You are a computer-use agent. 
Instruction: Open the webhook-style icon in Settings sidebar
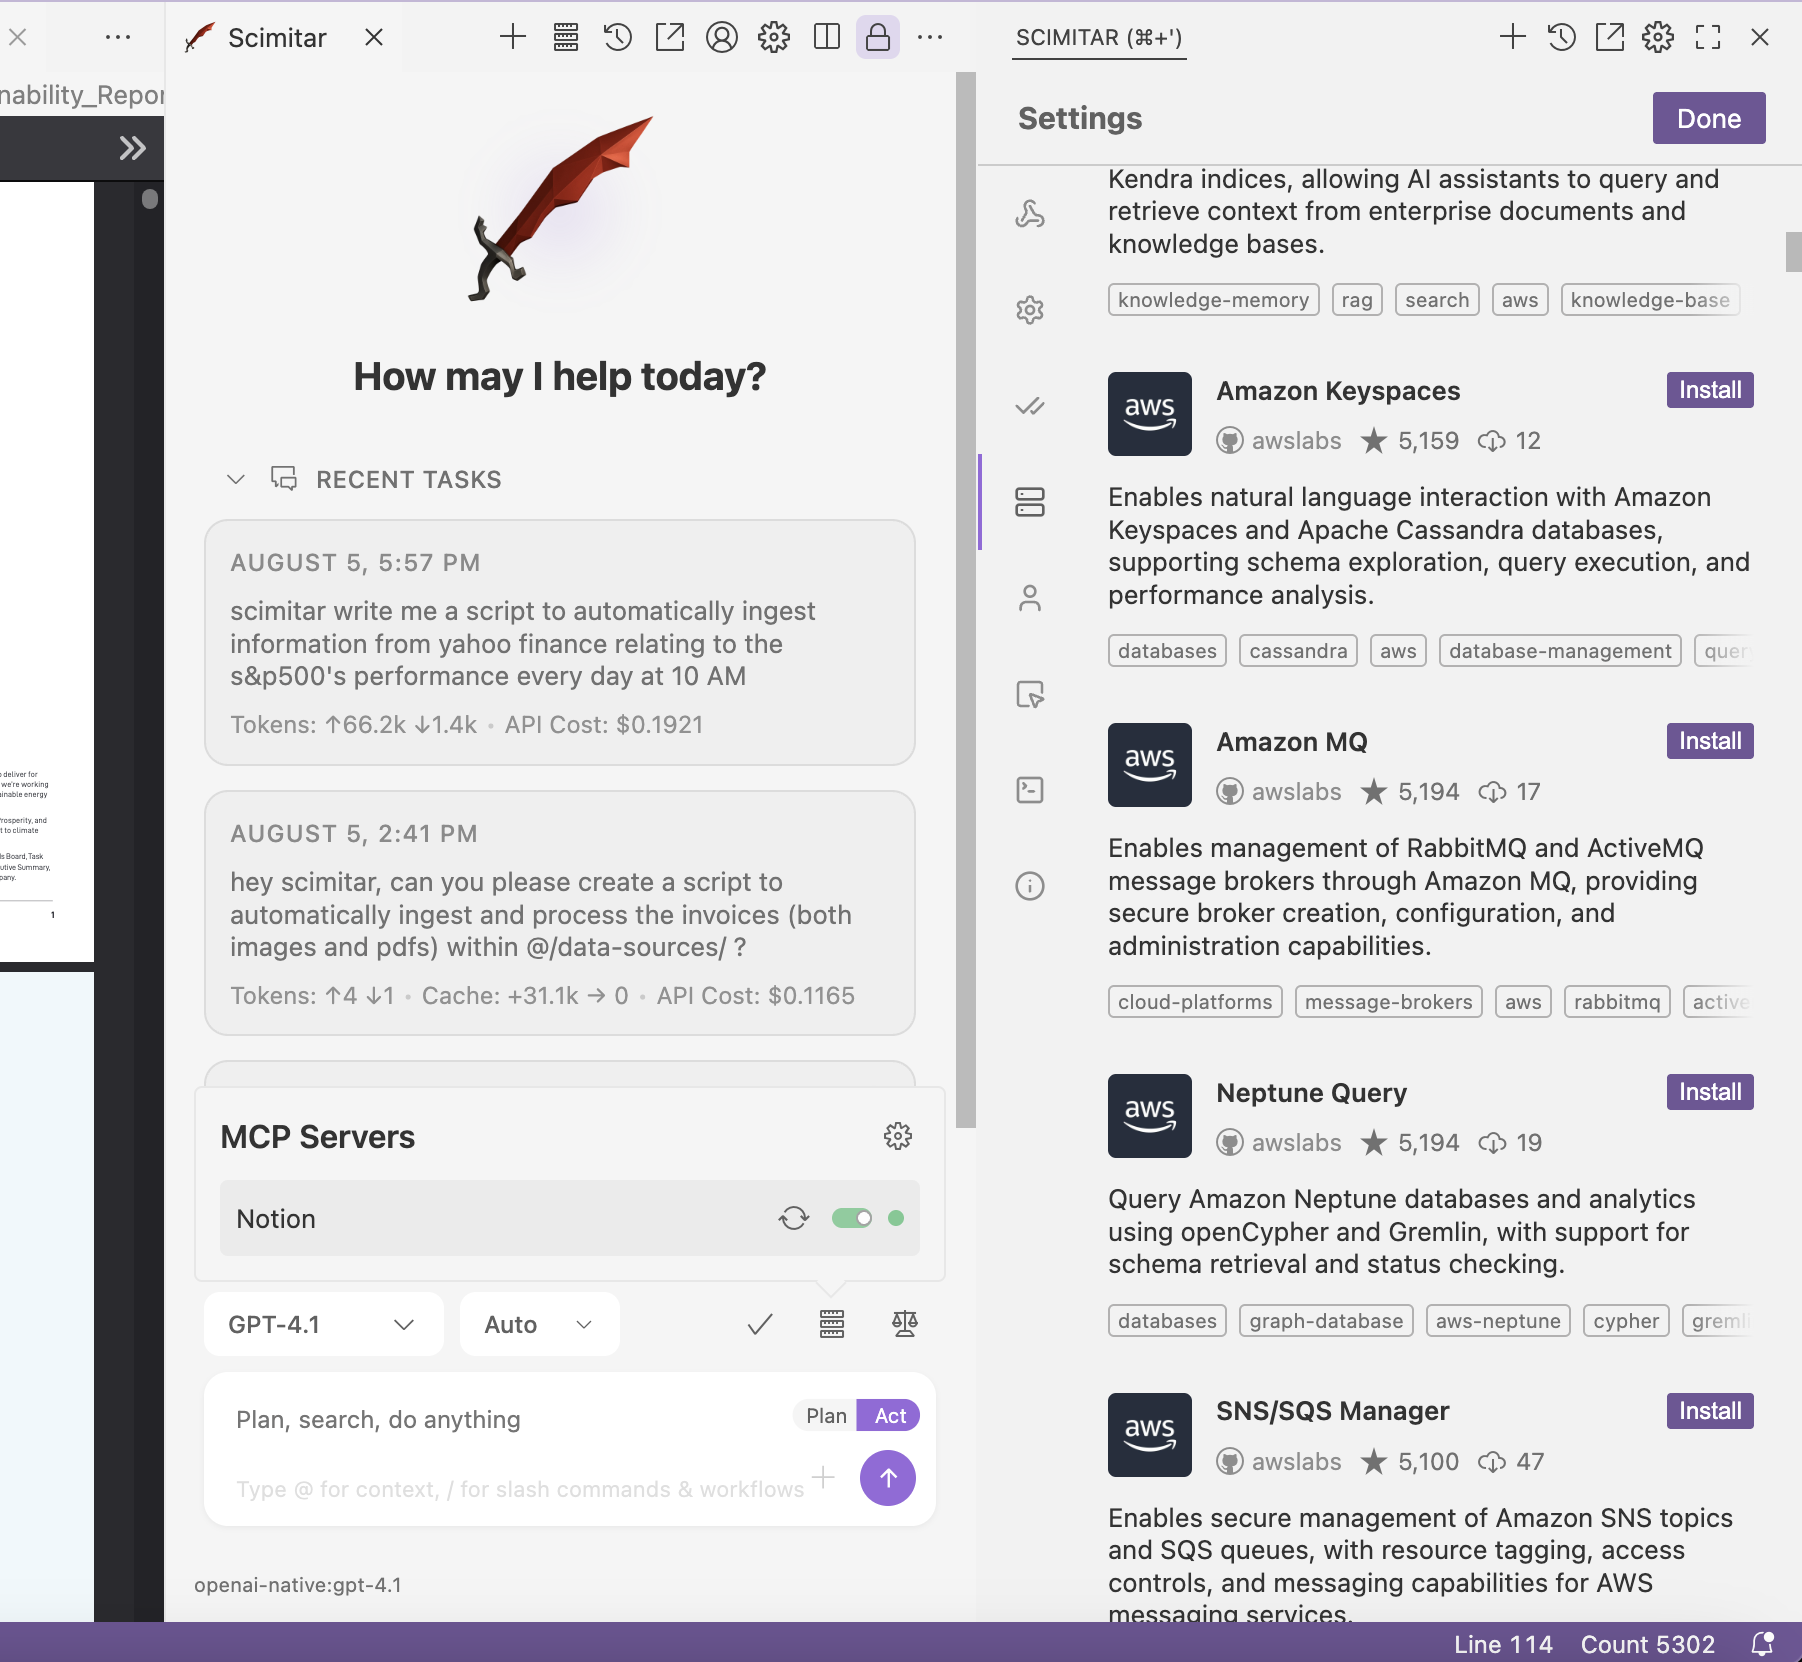pyautogui.click(x=1030, y=214)
